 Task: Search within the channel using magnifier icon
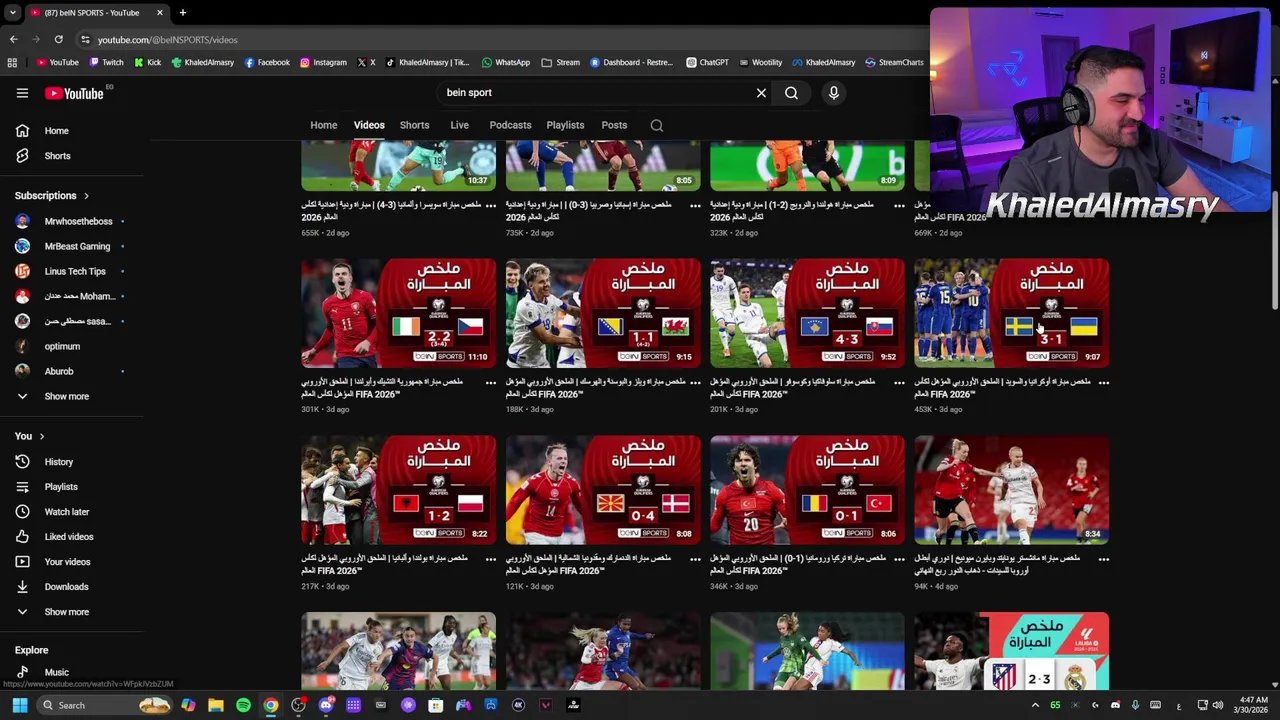[657, 125]
